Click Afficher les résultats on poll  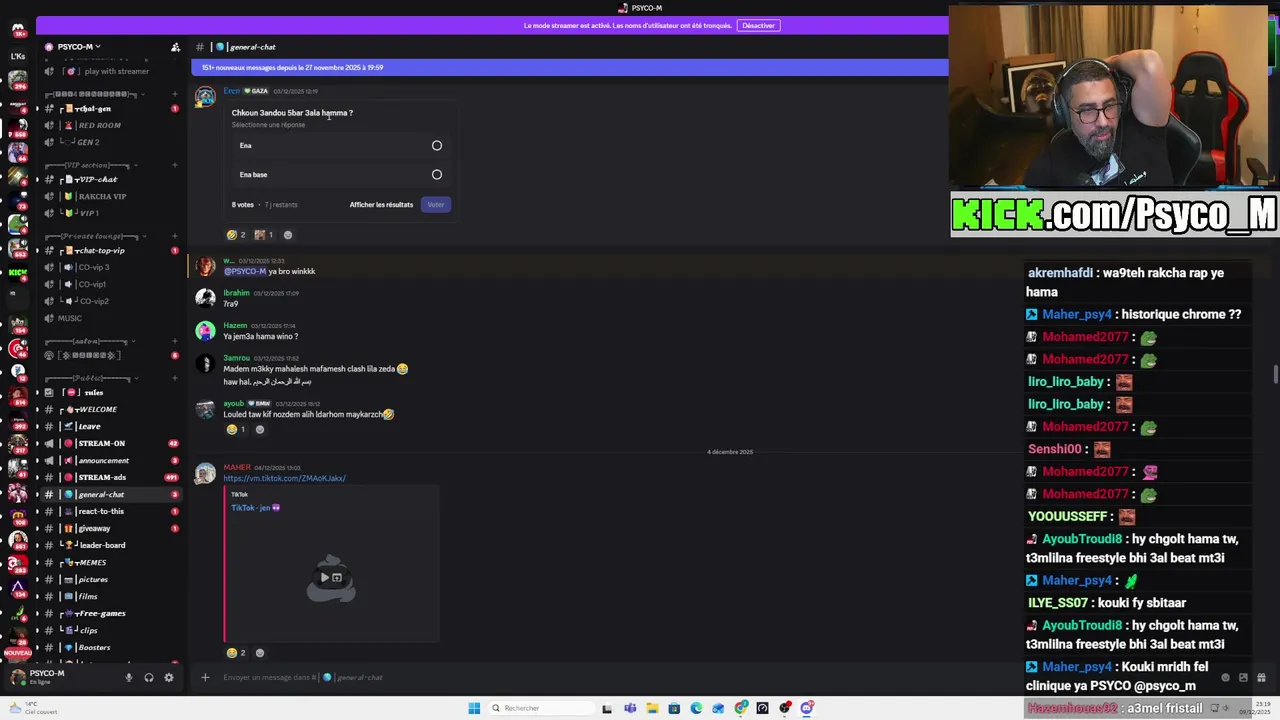coord(381,205)
